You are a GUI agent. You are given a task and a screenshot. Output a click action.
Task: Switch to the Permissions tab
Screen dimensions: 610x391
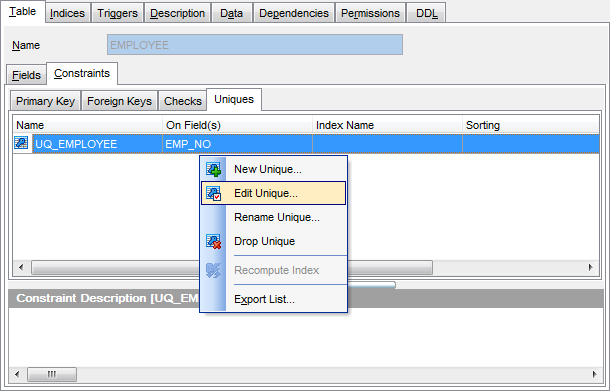(x=370, y=13)
